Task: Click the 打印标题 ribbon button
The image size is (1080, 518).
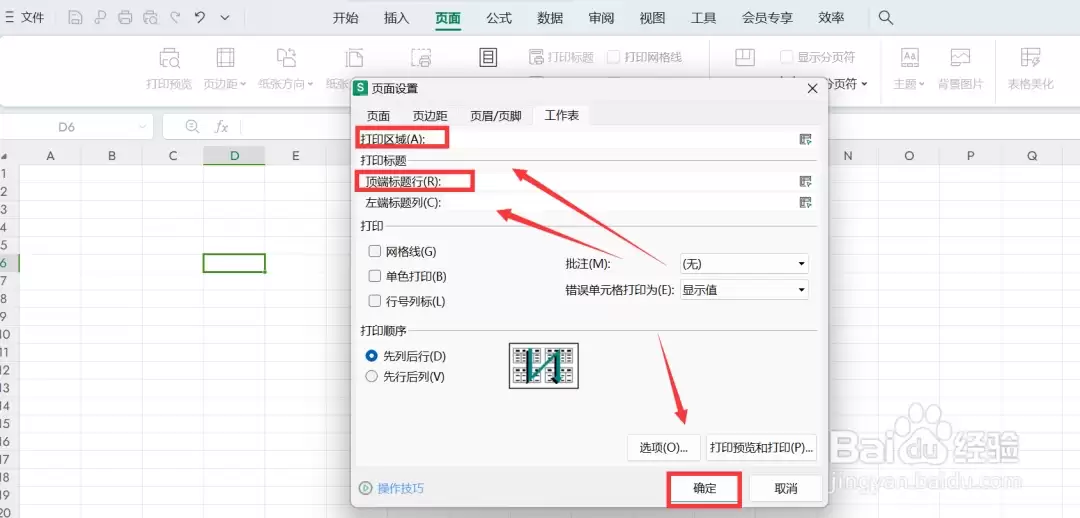Action: (x=561, y=57)
